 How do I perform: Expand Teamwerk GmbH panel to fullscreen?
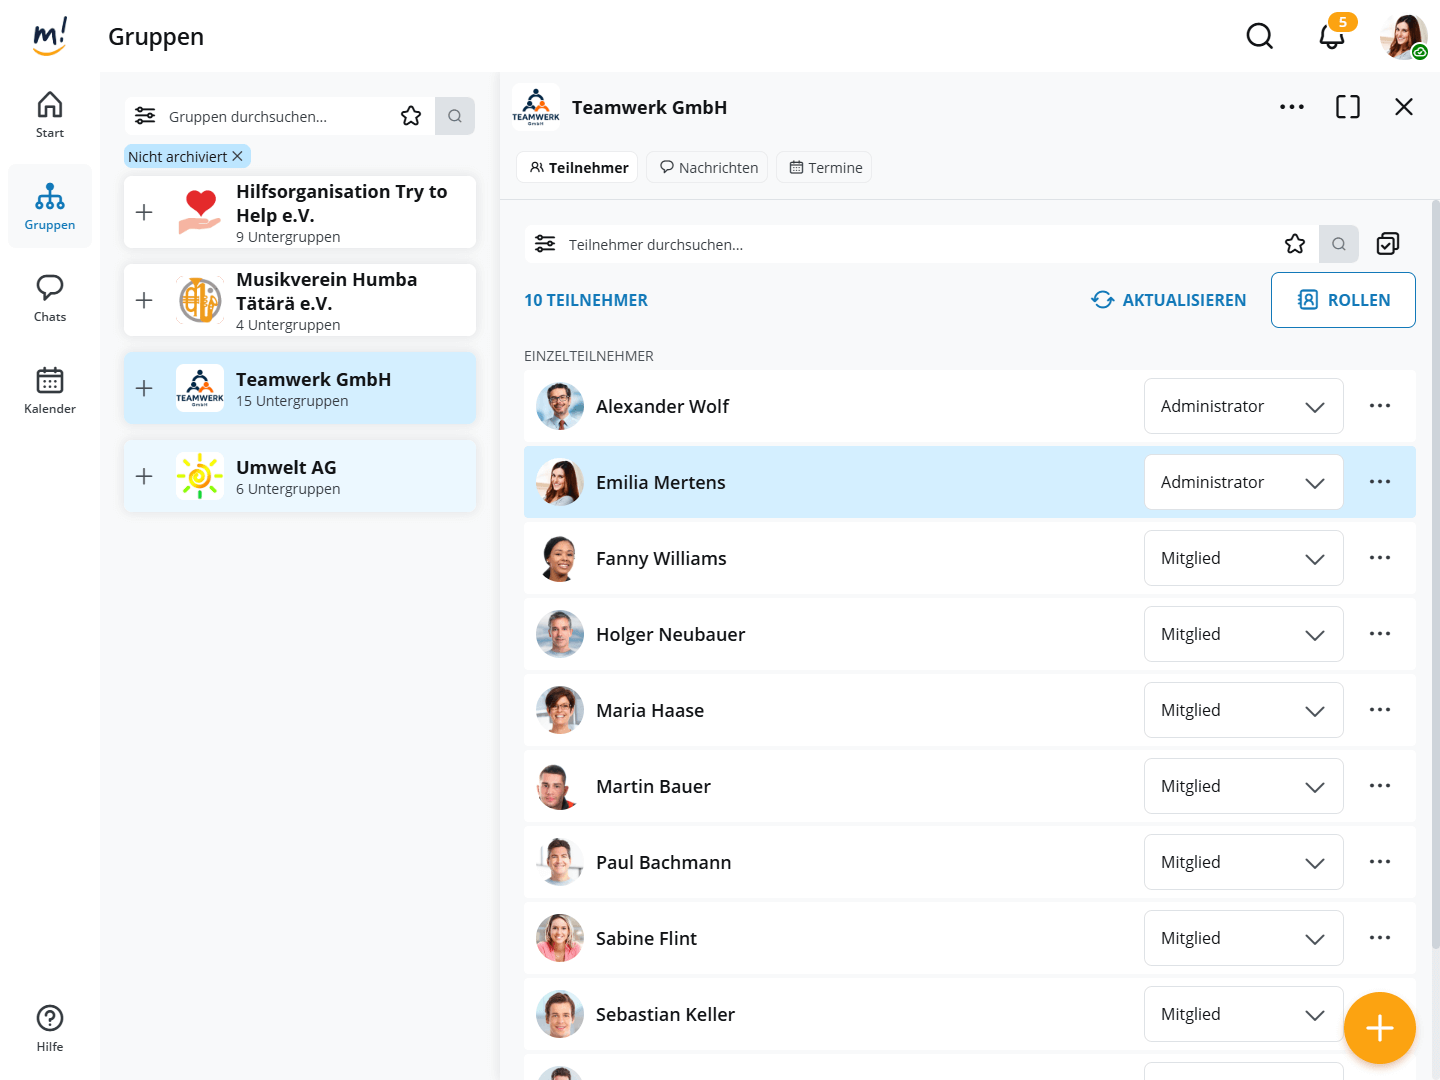1347,107
